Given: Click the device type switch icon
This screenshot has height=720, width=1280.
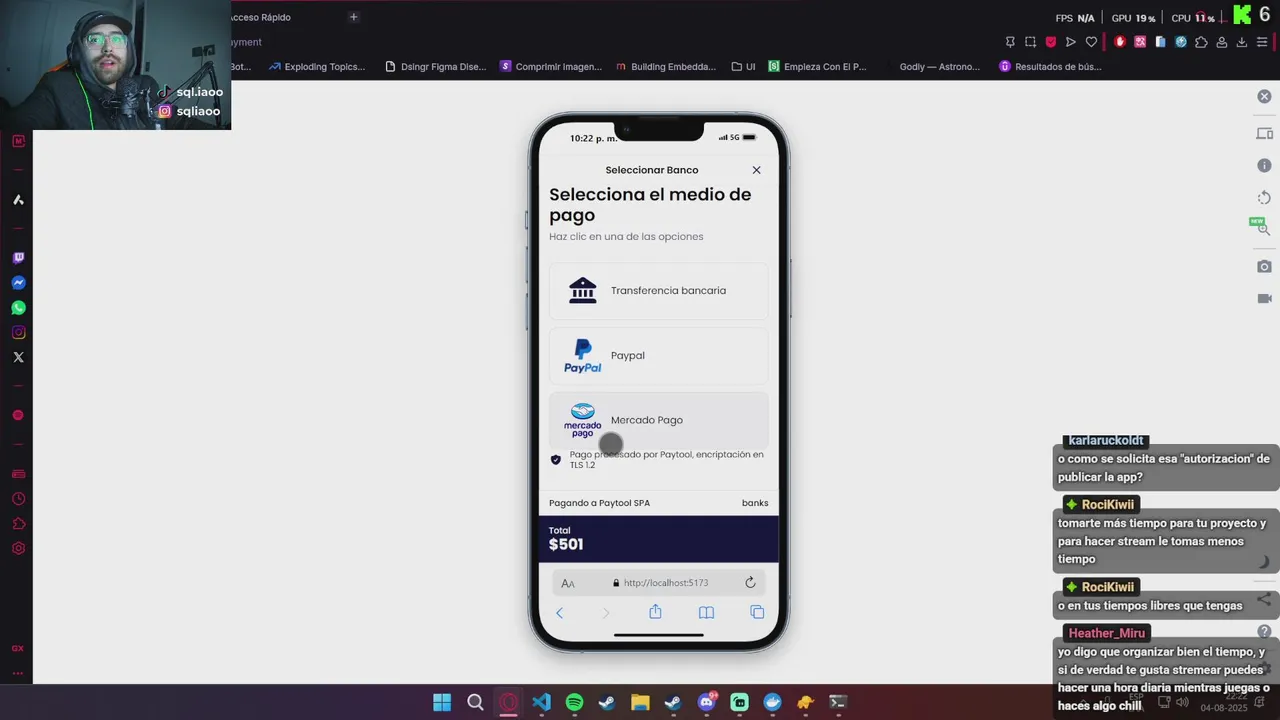Looking at the screenshot, I should click(x=1264, y=134).
